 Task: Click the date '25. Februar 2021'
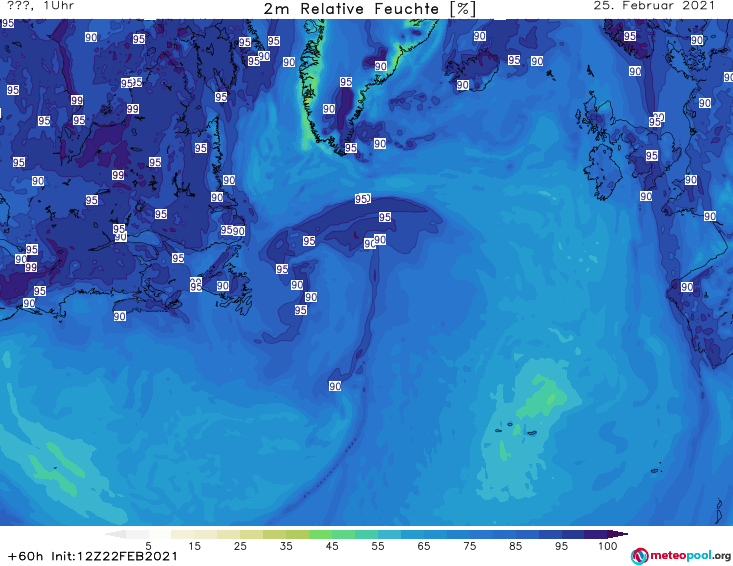click(654, 6)
